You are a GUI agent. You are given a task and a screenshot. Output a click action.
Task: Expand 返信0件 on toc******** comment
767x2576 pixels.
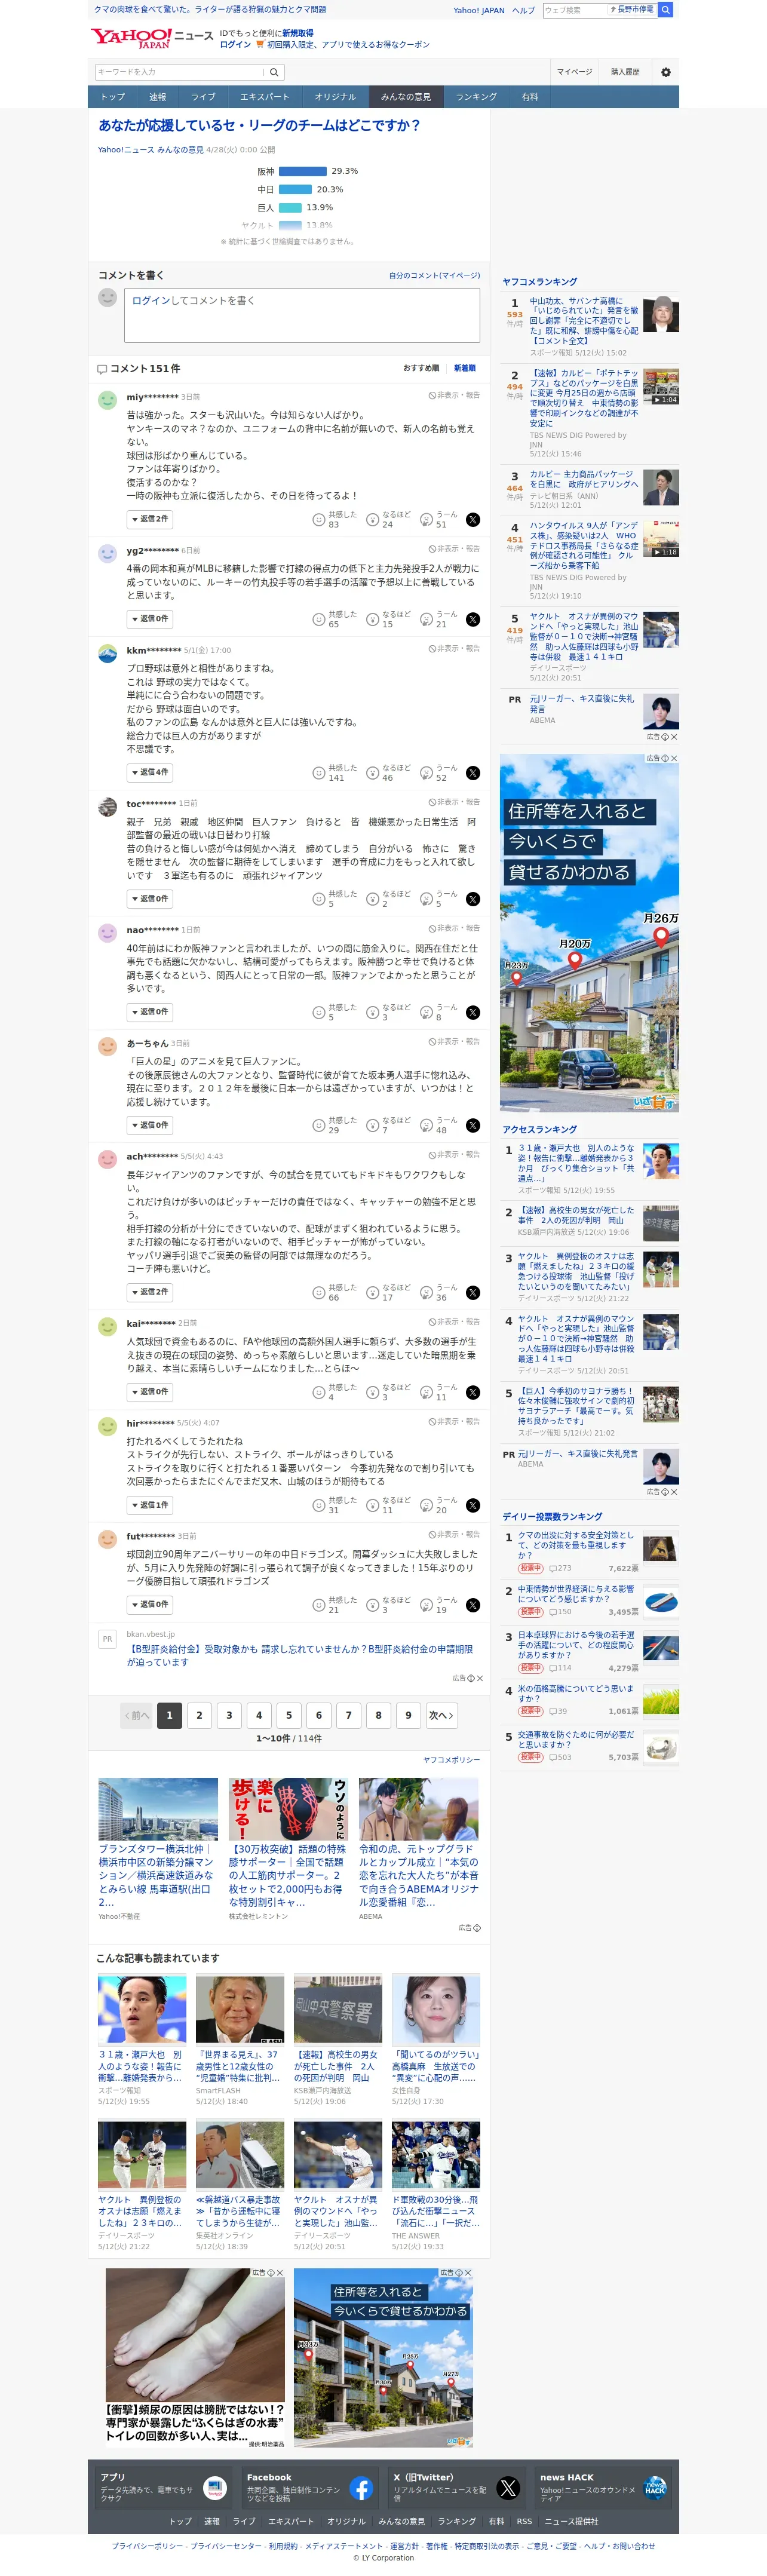150,899
